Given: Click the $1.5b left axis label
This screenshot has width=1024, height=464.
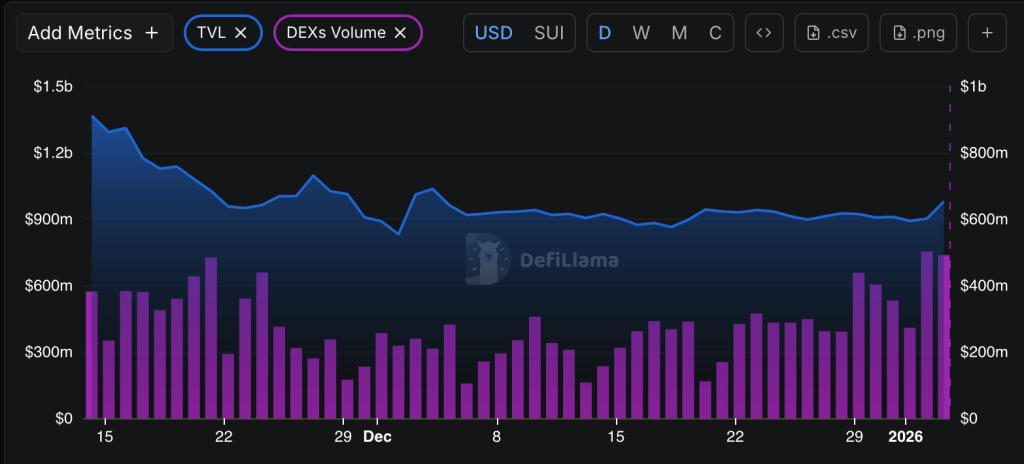Looking at the screenshot, I should (x=52, y=87).
